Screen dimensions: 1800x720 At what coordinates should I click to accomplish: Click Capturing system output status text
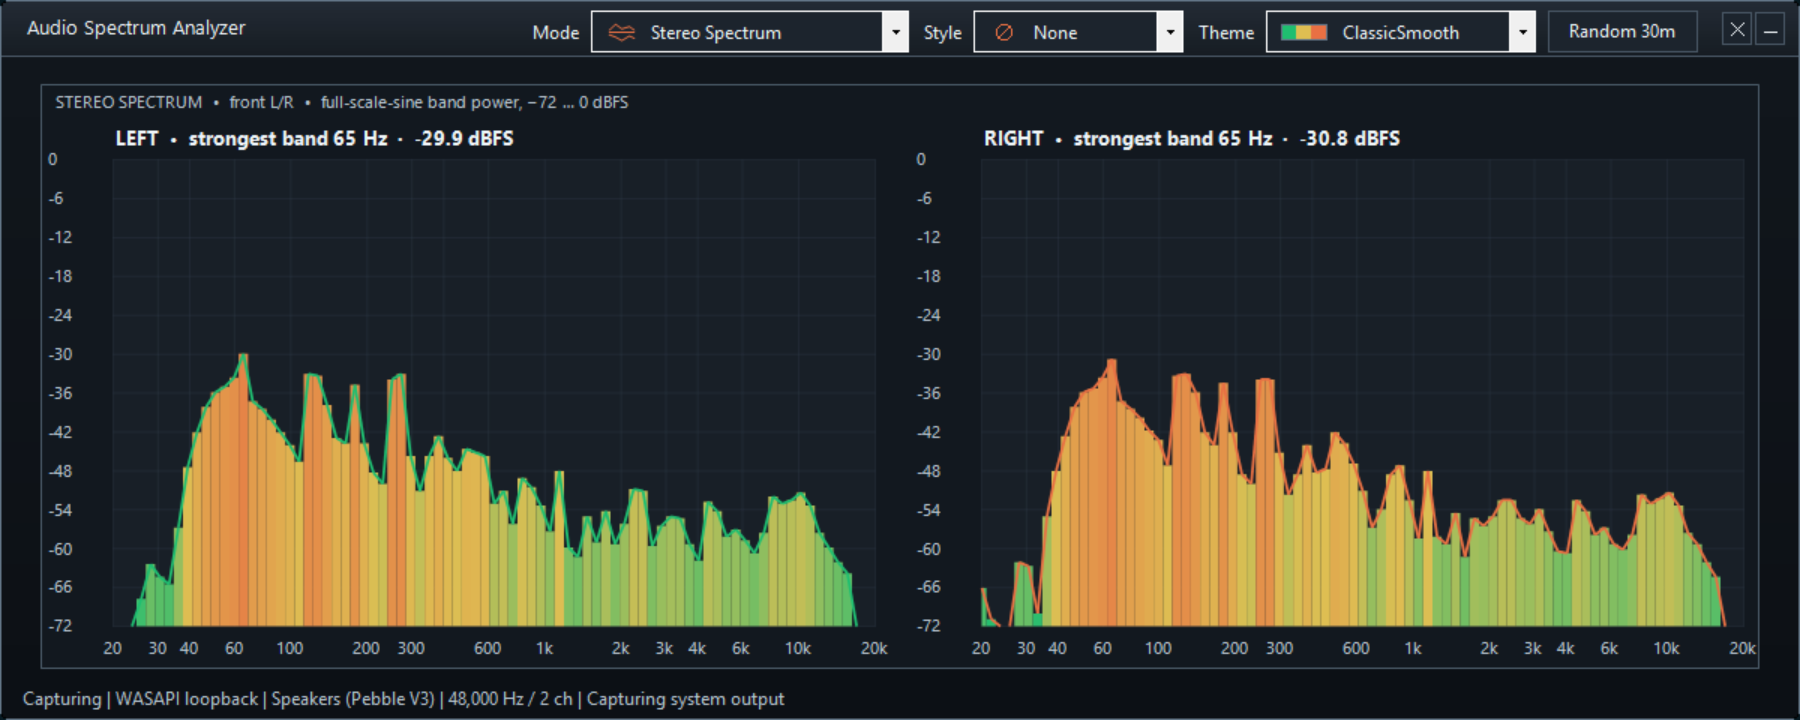[685, 699]
